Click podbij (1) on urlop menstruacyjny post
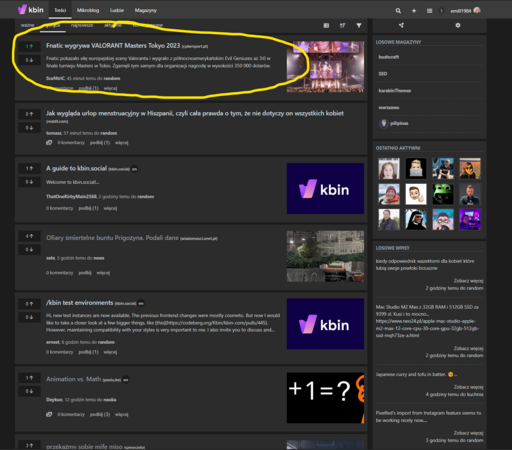Screen dimensions: 512x450 100,143
